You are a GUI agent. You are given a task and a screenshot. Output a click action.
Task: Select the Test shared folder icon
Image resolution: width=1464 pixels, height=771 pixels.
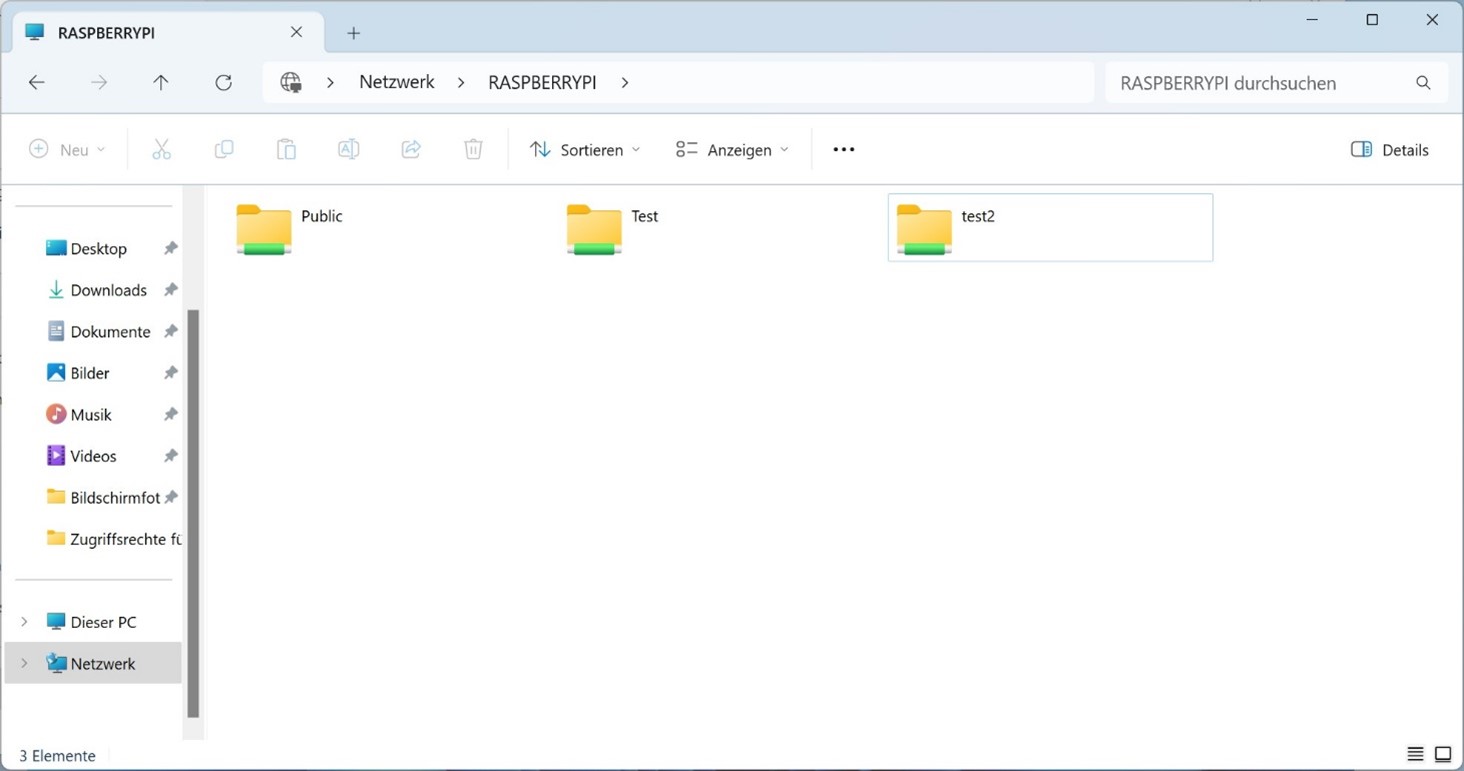tap(594, 229)
